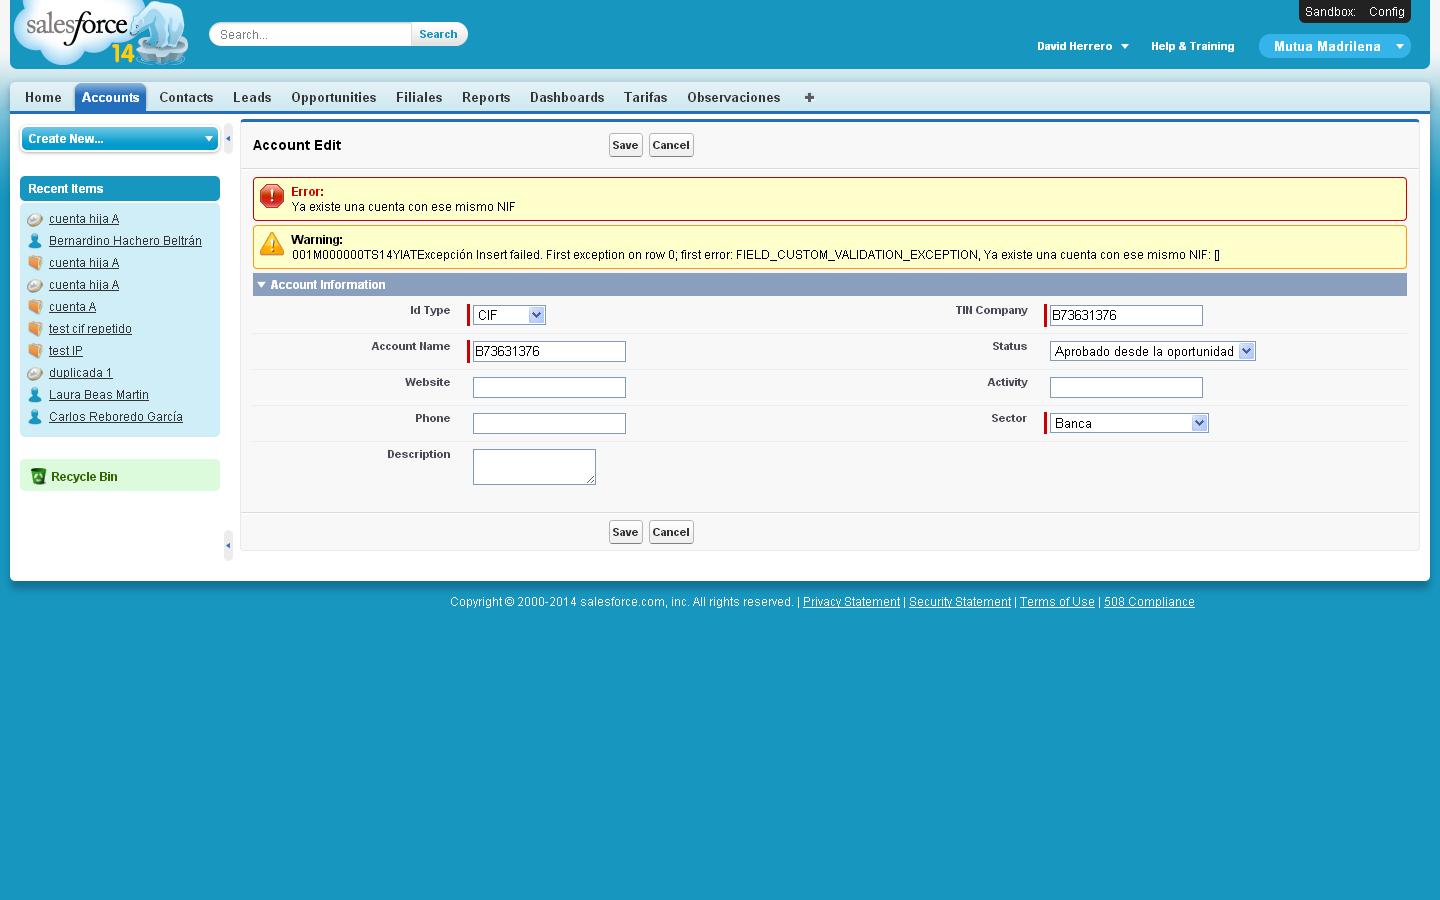Open the Tarifas tab
The width and height of the screenshot is (1440, 900).
pyautogui.click(x=645, y=97)
